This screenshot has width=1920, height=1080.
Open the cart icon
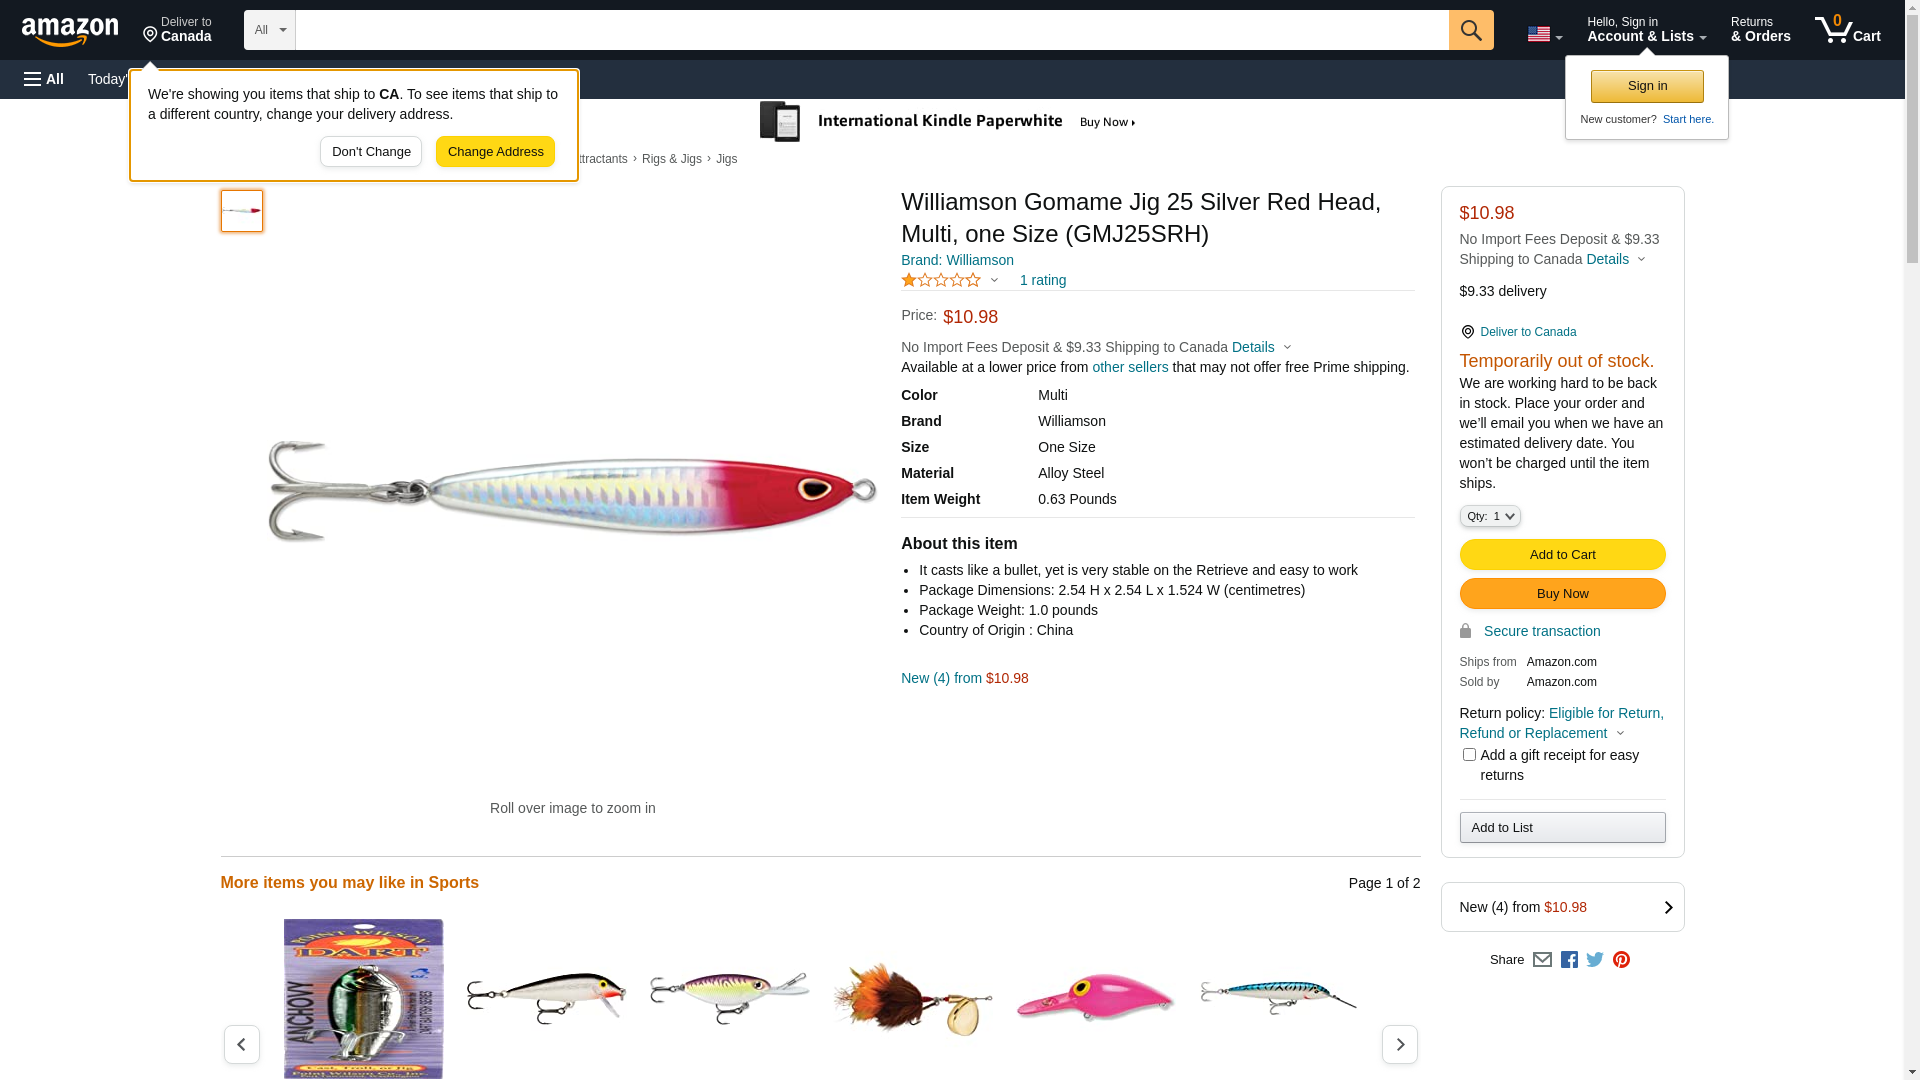pos(1848,30)
